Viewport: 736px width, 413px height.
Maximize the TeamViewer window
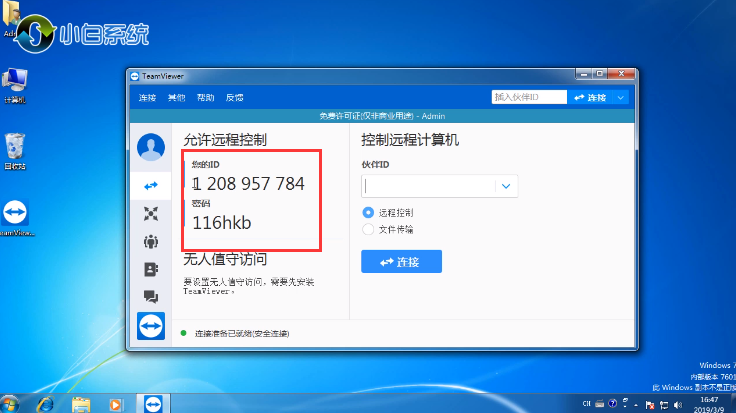599,74
